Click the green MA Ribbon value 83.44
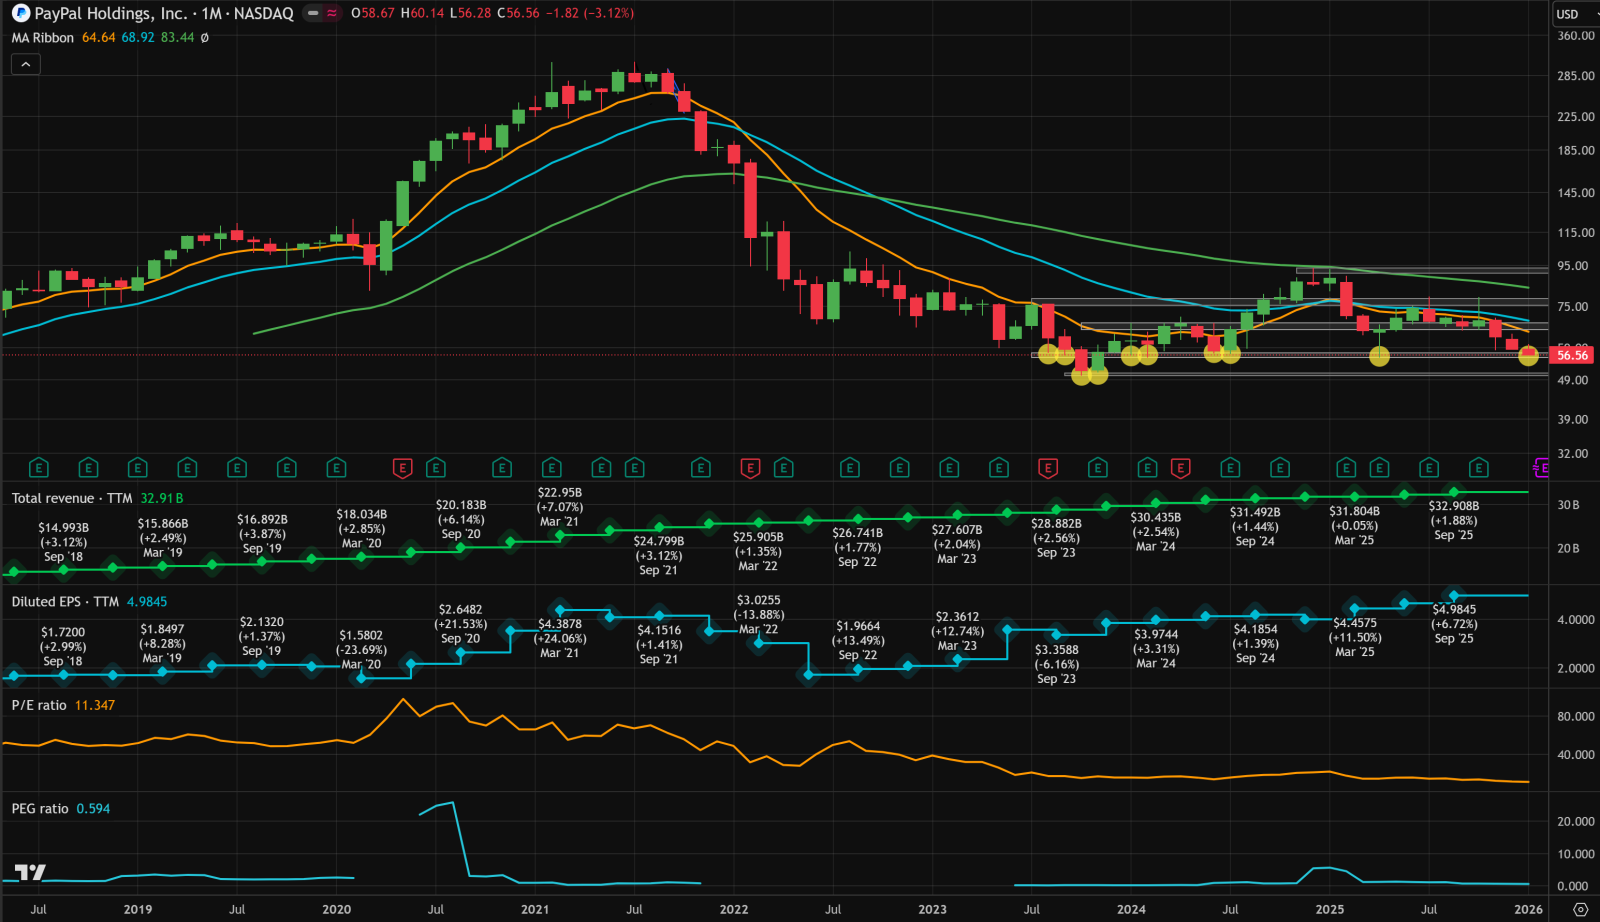The width and height of the screenshot is (1600, 922). [178, 38]
